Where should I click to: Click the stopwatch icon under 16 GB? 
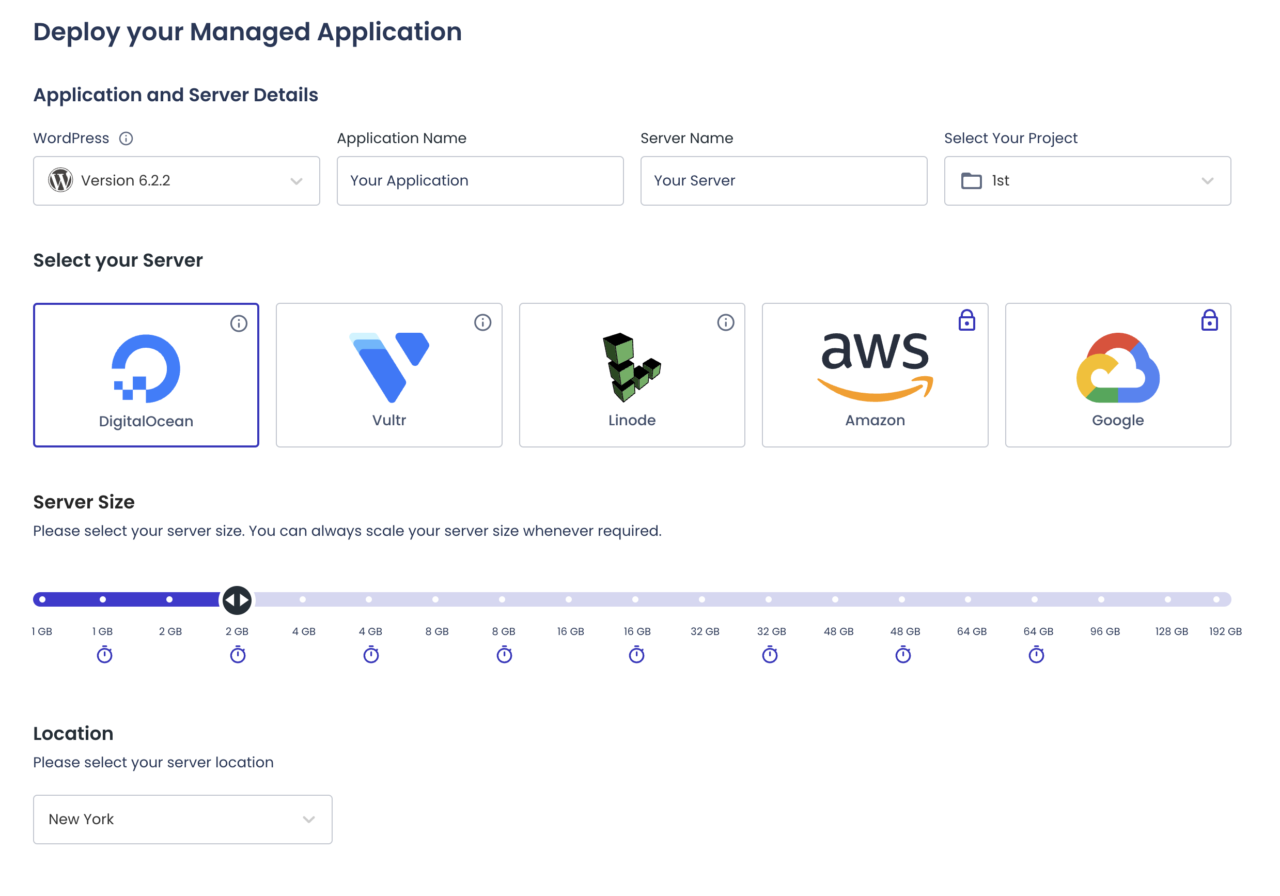(637, 654)
